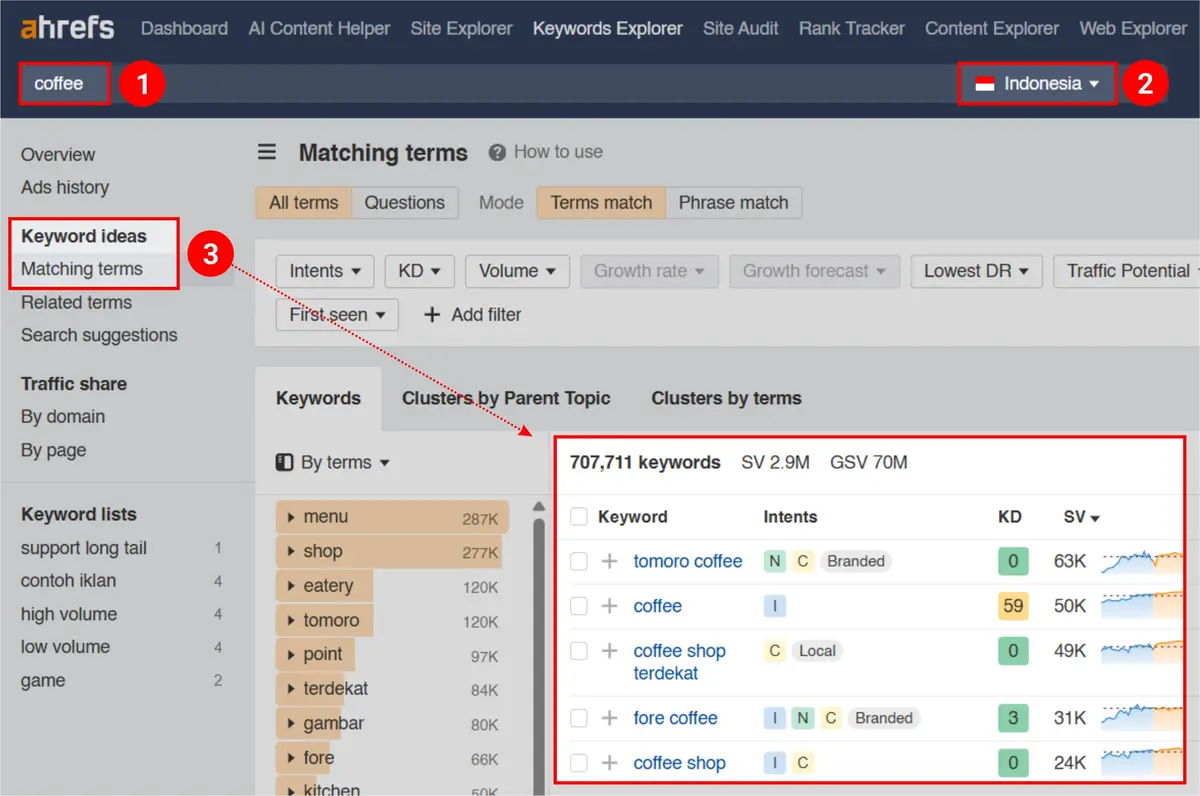Open Content Explorer in navigation
Image resolution: width=1200 pixels, height=796 pixels.
point(992,28)
